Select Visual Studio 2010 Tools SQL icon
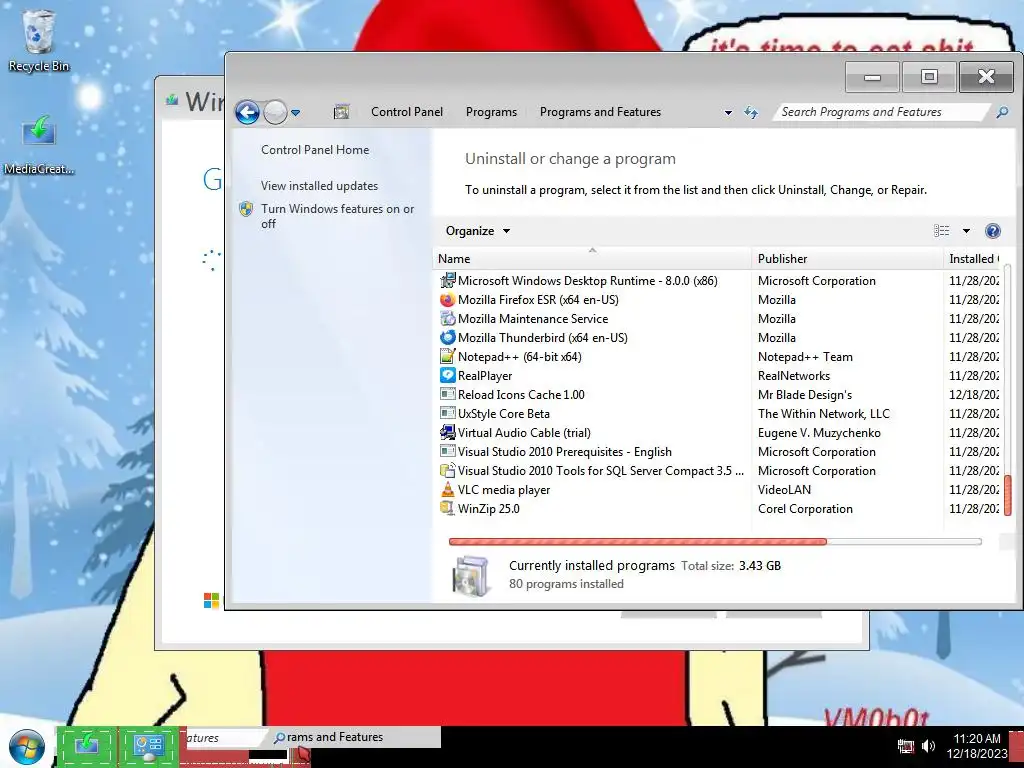Image resolution: width=1024 pixels, height=768 pixels. [447, 470]
